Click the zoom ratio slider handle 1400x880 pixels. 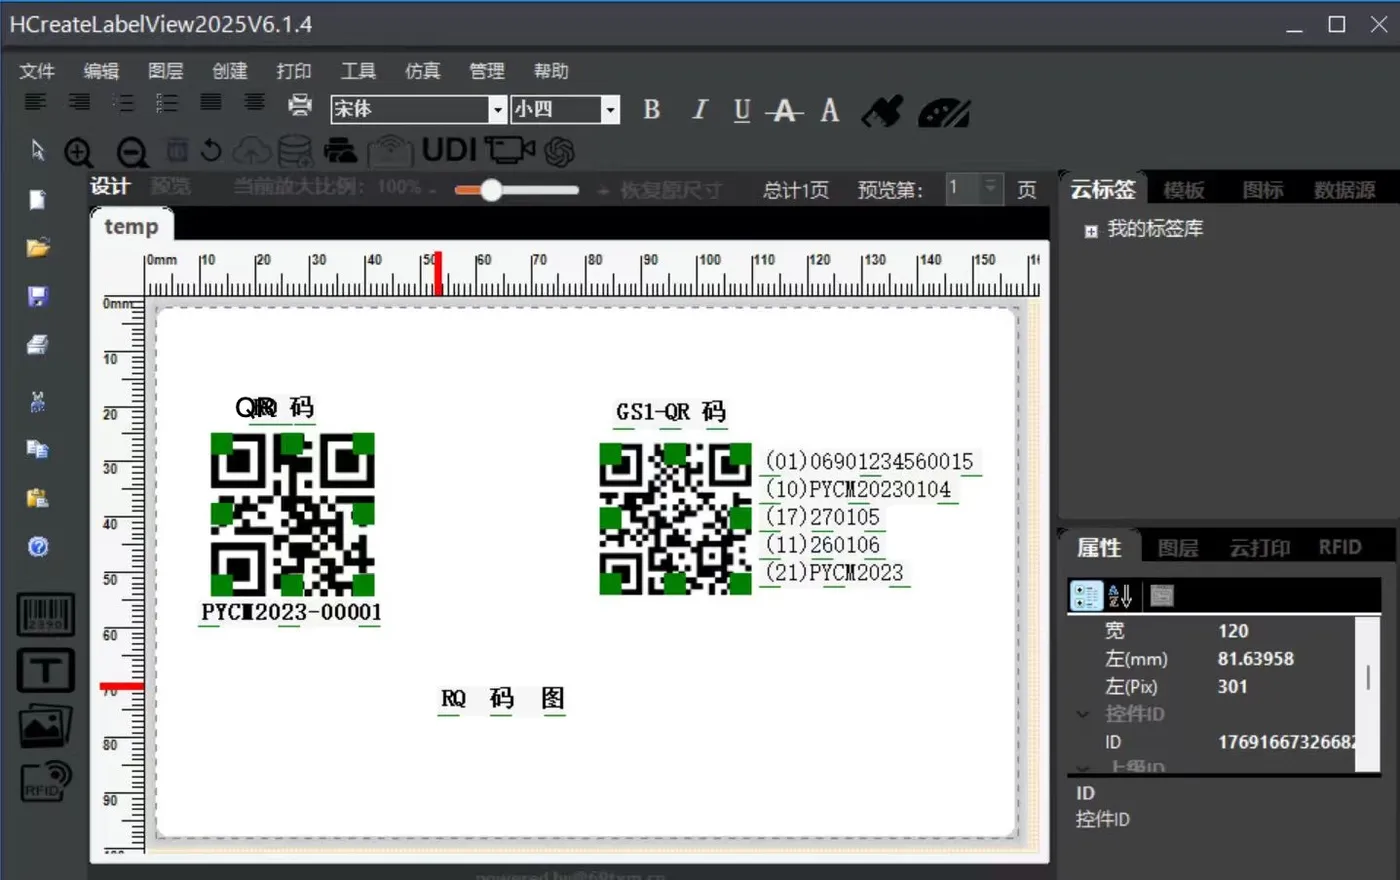(x=491, y=190)
